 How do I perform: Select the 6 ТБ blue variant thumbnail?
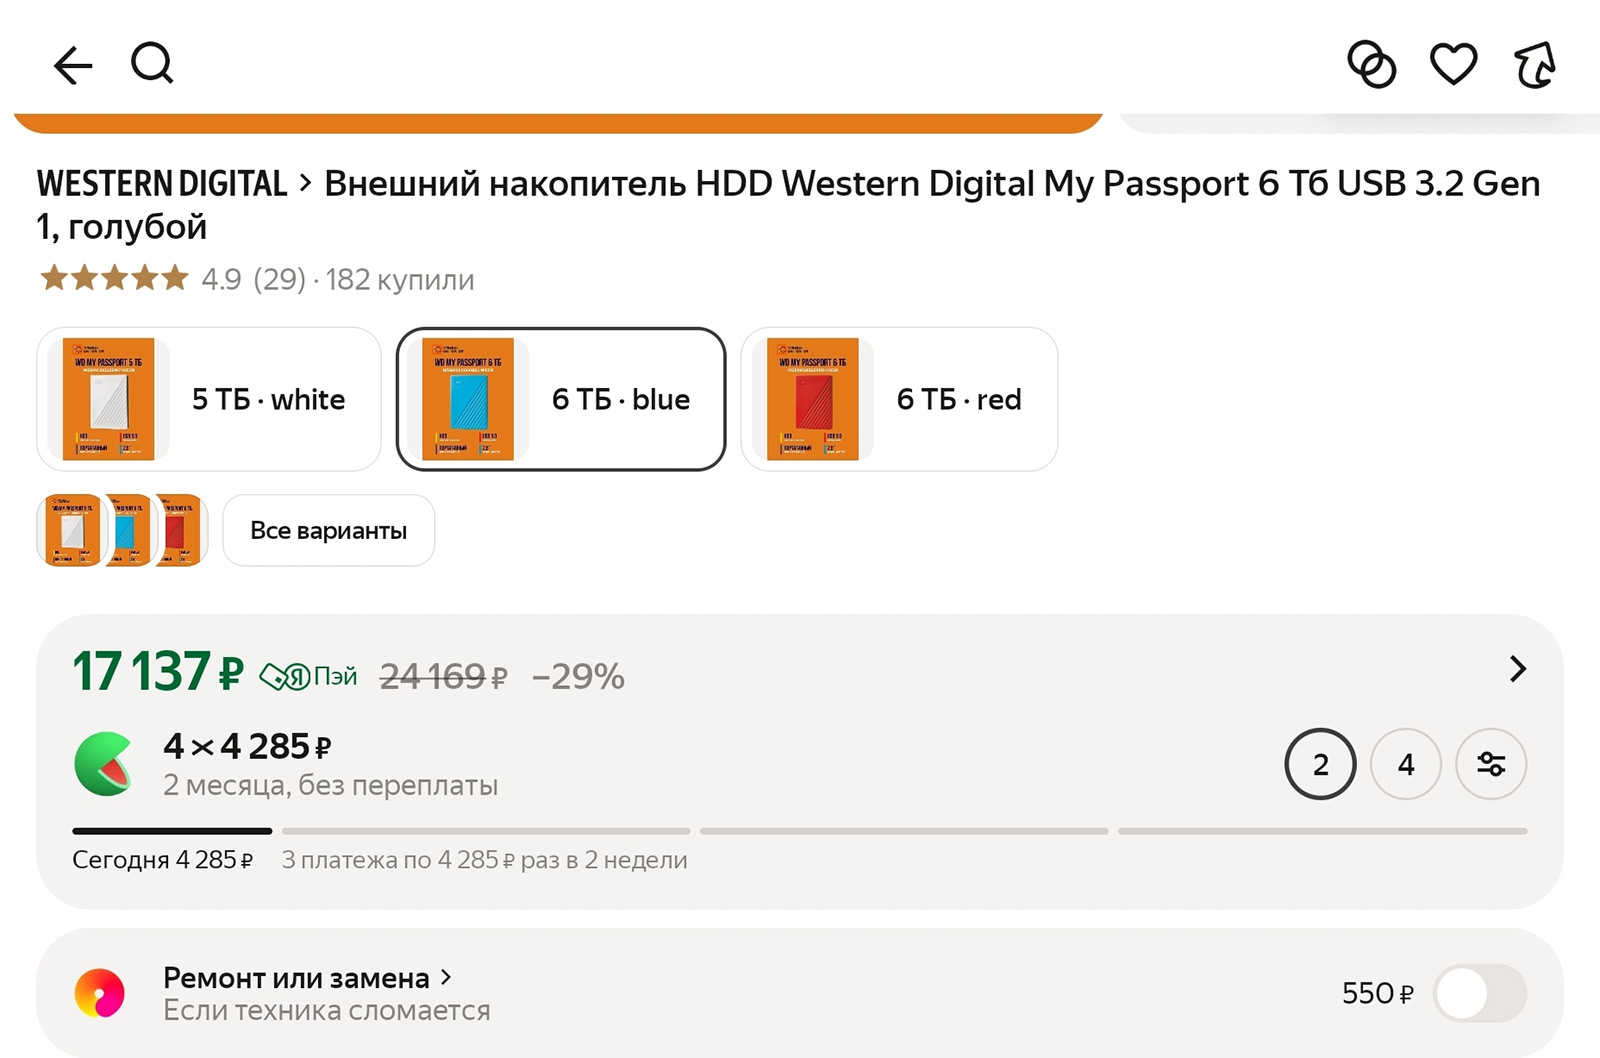click(468, 399)
